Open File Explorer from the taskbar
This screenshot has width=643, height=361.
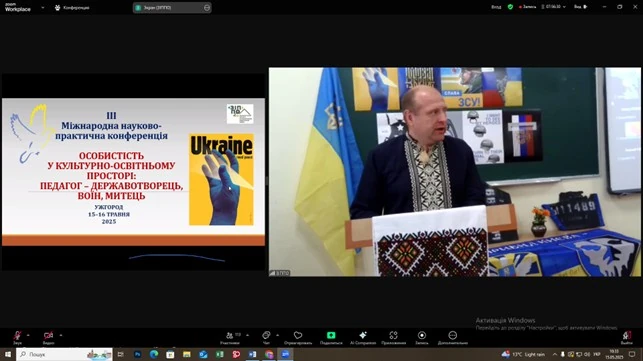(x=187, y=354)
